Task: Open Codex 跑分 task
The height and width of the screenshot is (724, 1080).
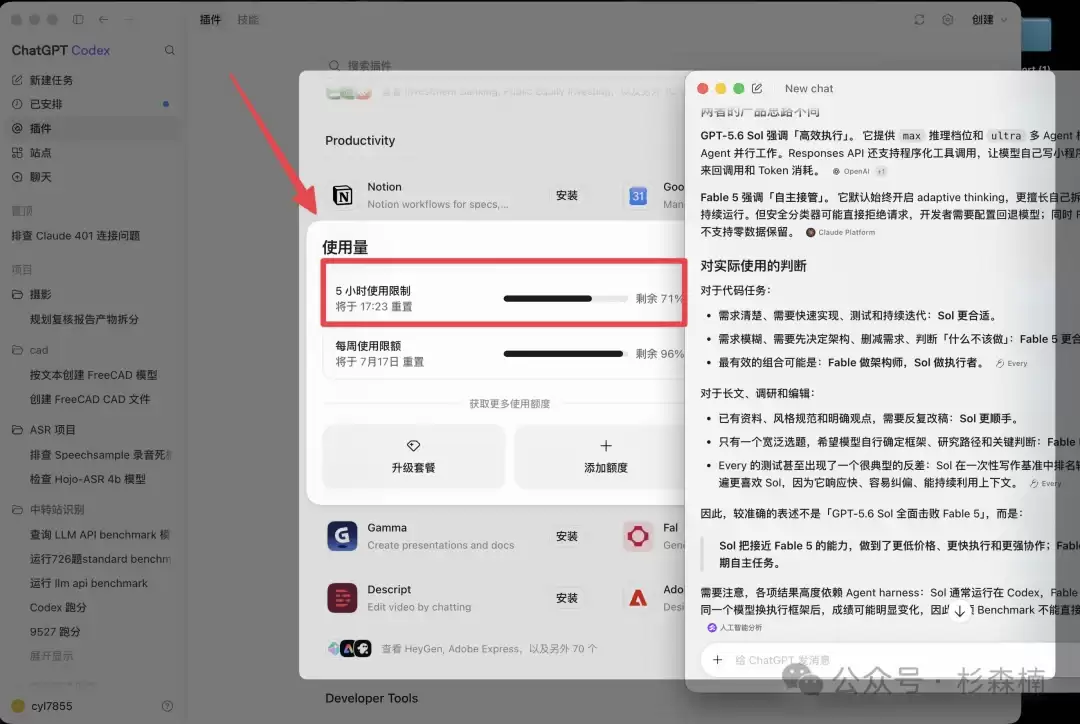Action: click(x=58, y=608)
